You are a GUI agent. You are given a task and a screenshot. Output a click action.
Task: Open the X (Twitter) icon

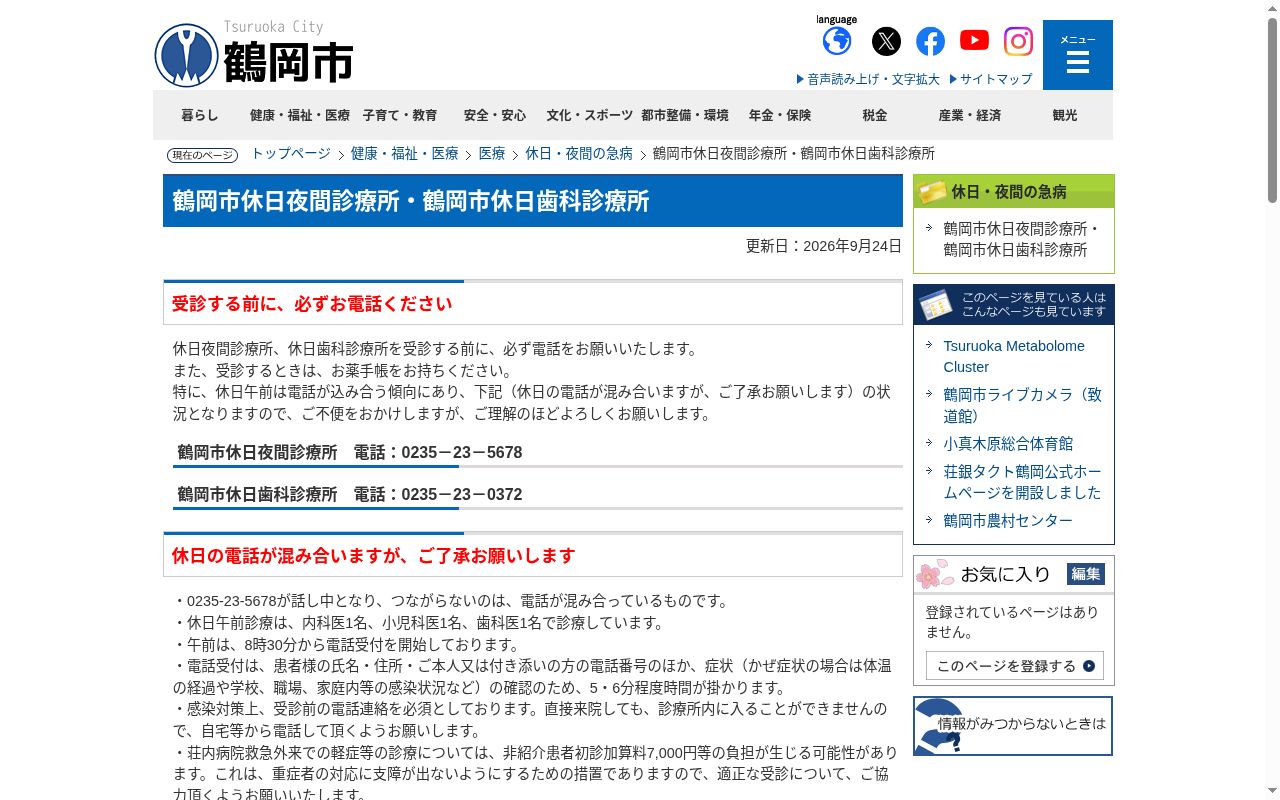886,41
